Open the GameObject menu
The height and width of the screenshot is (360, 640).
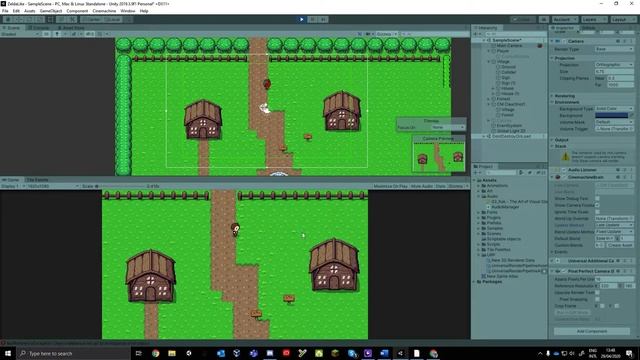[51, 11]
